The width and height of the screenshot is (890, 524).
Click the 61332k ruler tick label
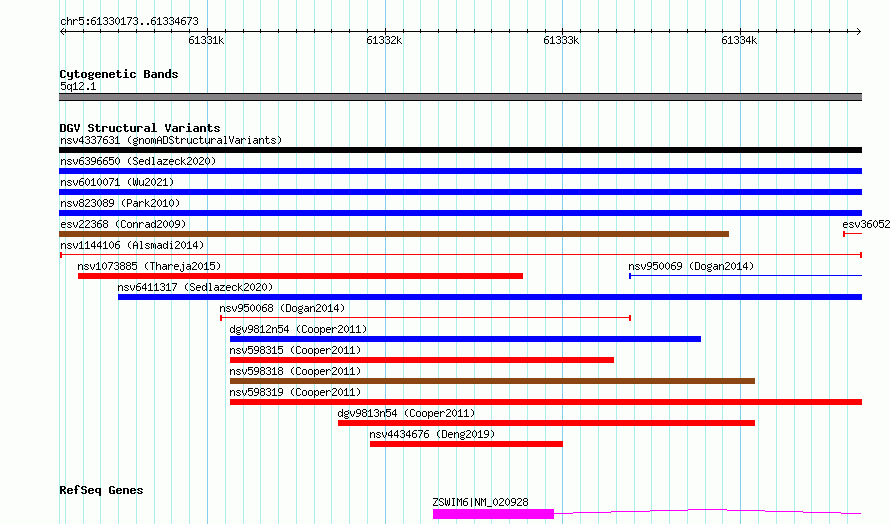coord(384,40)
